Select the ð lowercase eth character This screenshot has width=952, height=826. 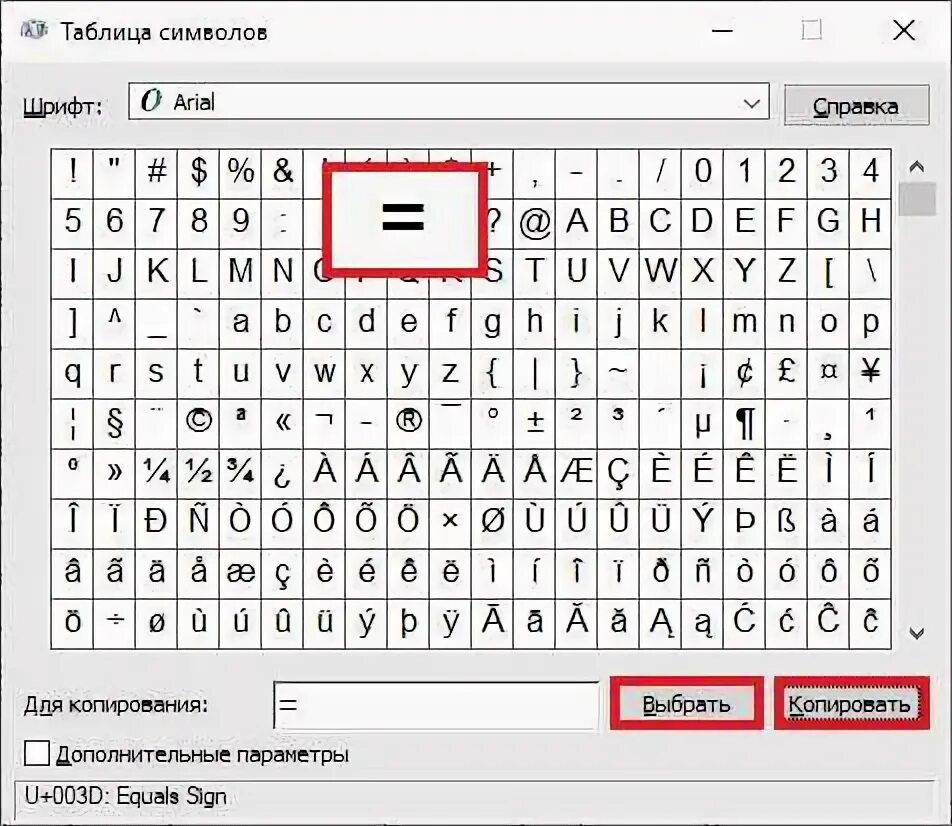tap(661, 574)
